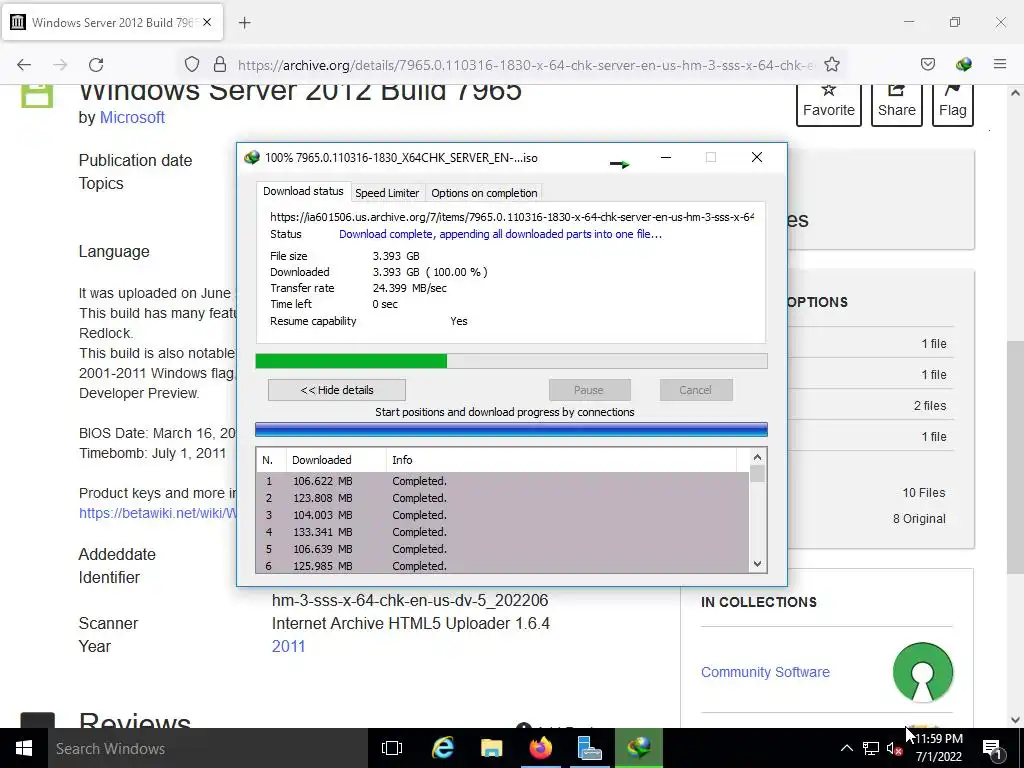Viewport: 1024px width, 768px height.
Task: Click the IDM extension icon in Firefox toolbar
Action: pos(963,65)
